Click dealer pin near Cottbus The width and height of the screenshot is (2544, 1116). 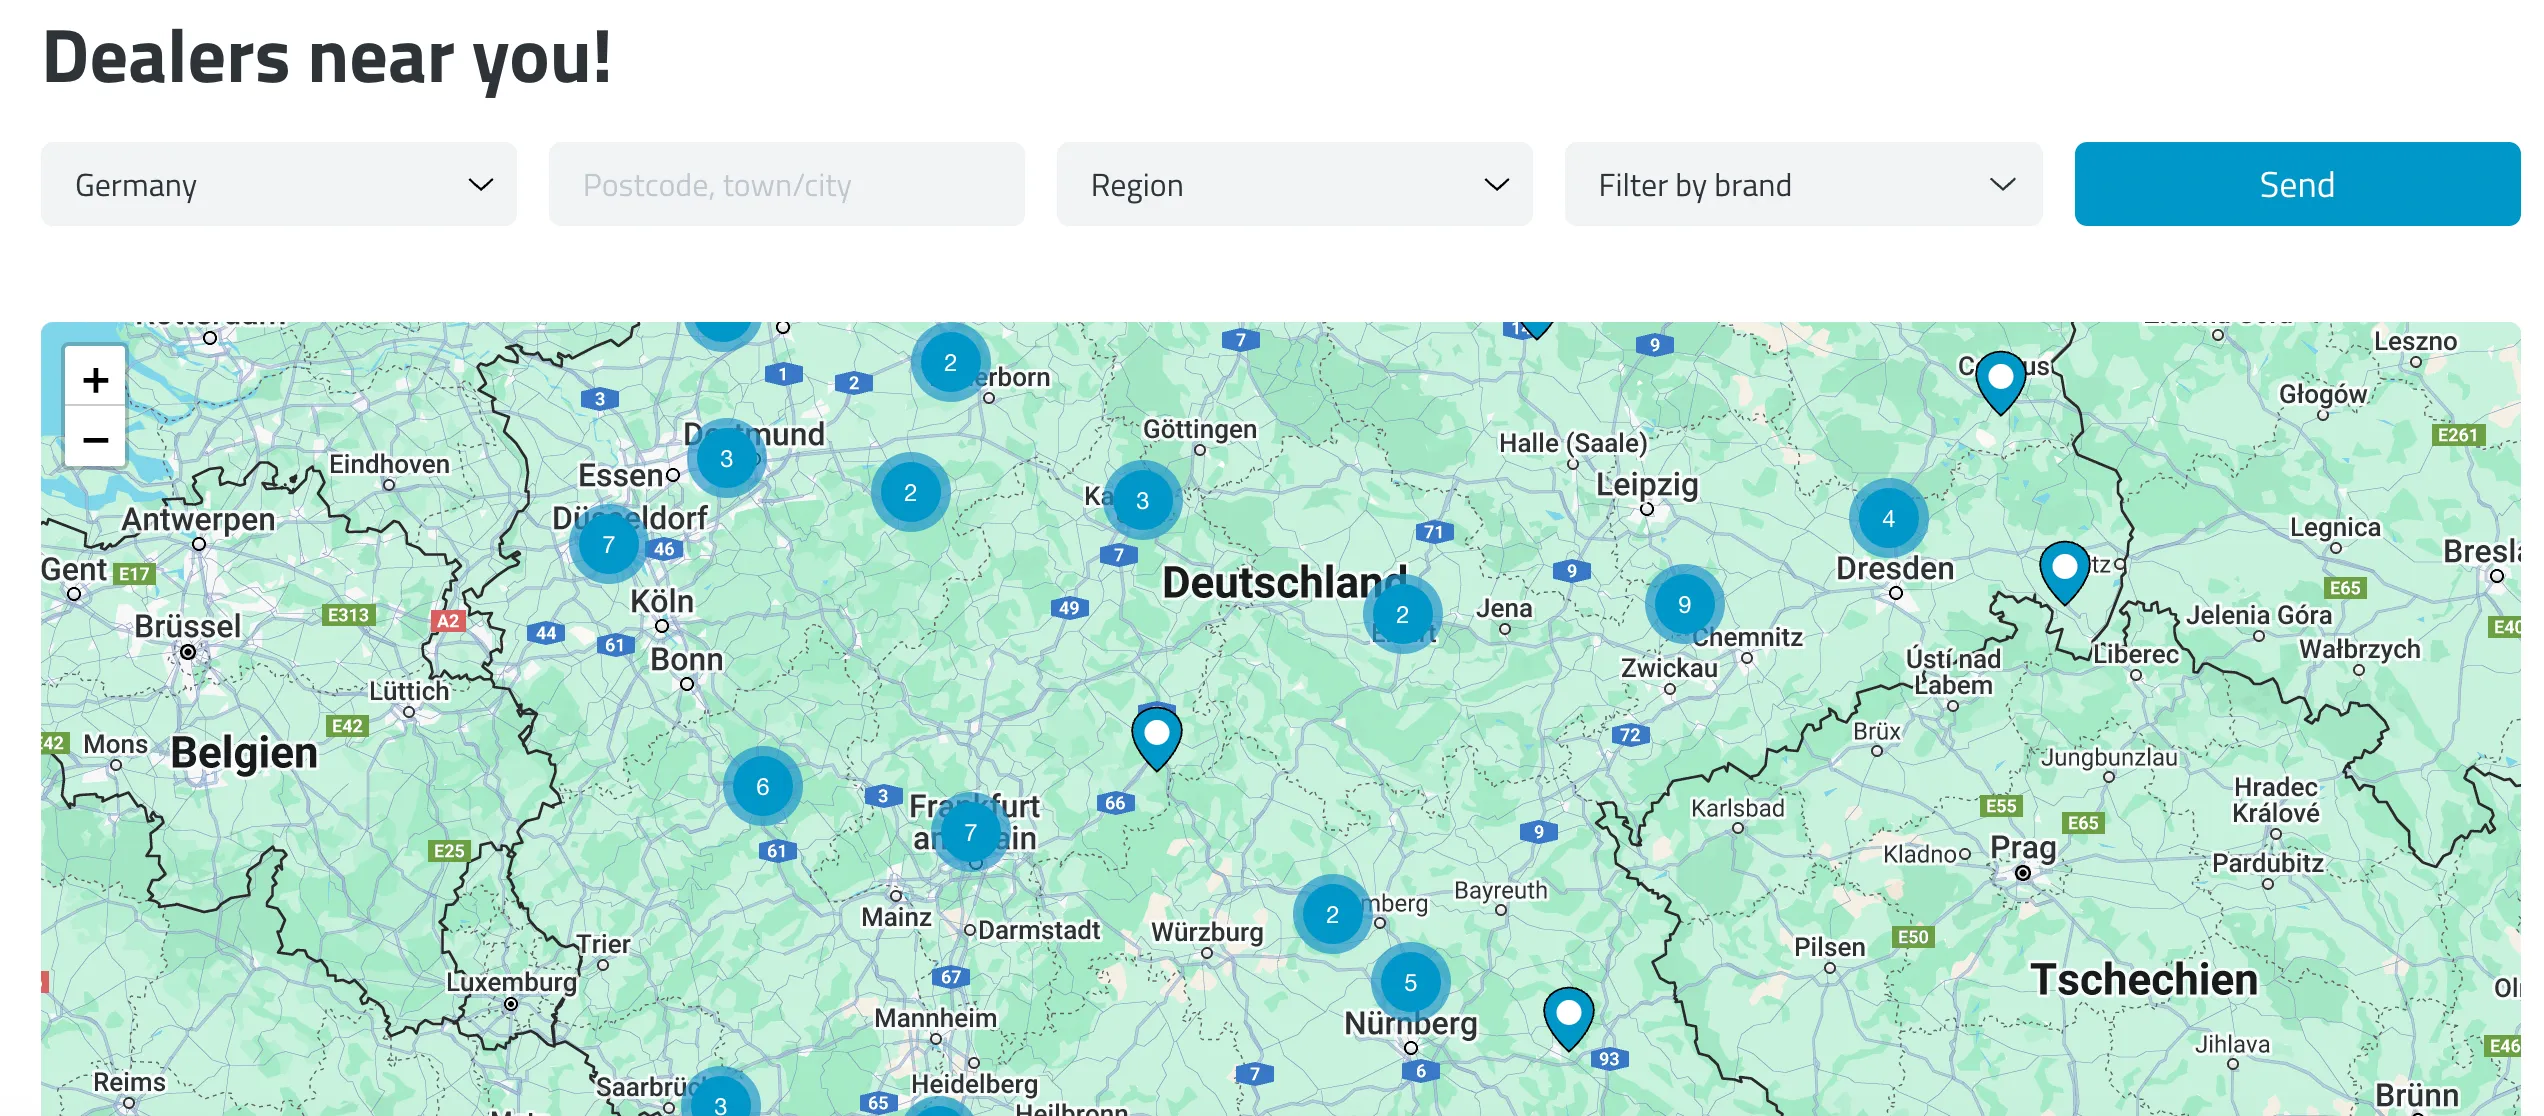(2000, 380)
